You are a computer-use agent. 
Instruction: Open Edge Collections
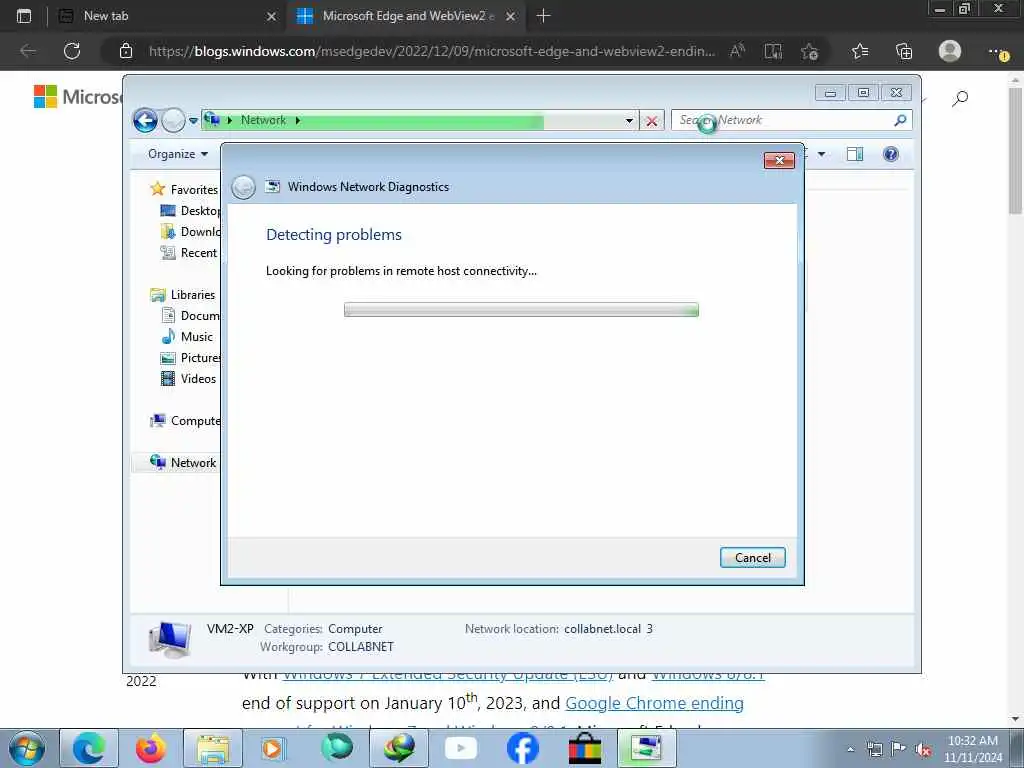[x=904, y=51]
